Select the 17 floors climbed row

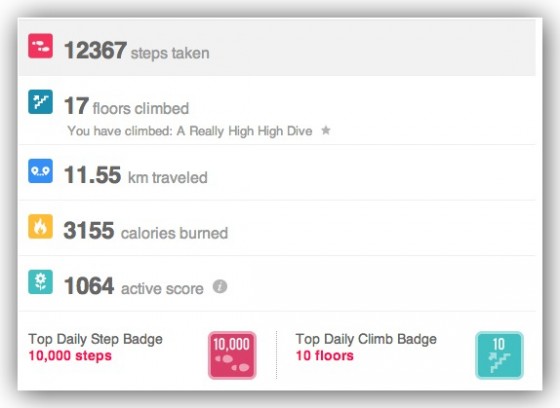point(277,110)
